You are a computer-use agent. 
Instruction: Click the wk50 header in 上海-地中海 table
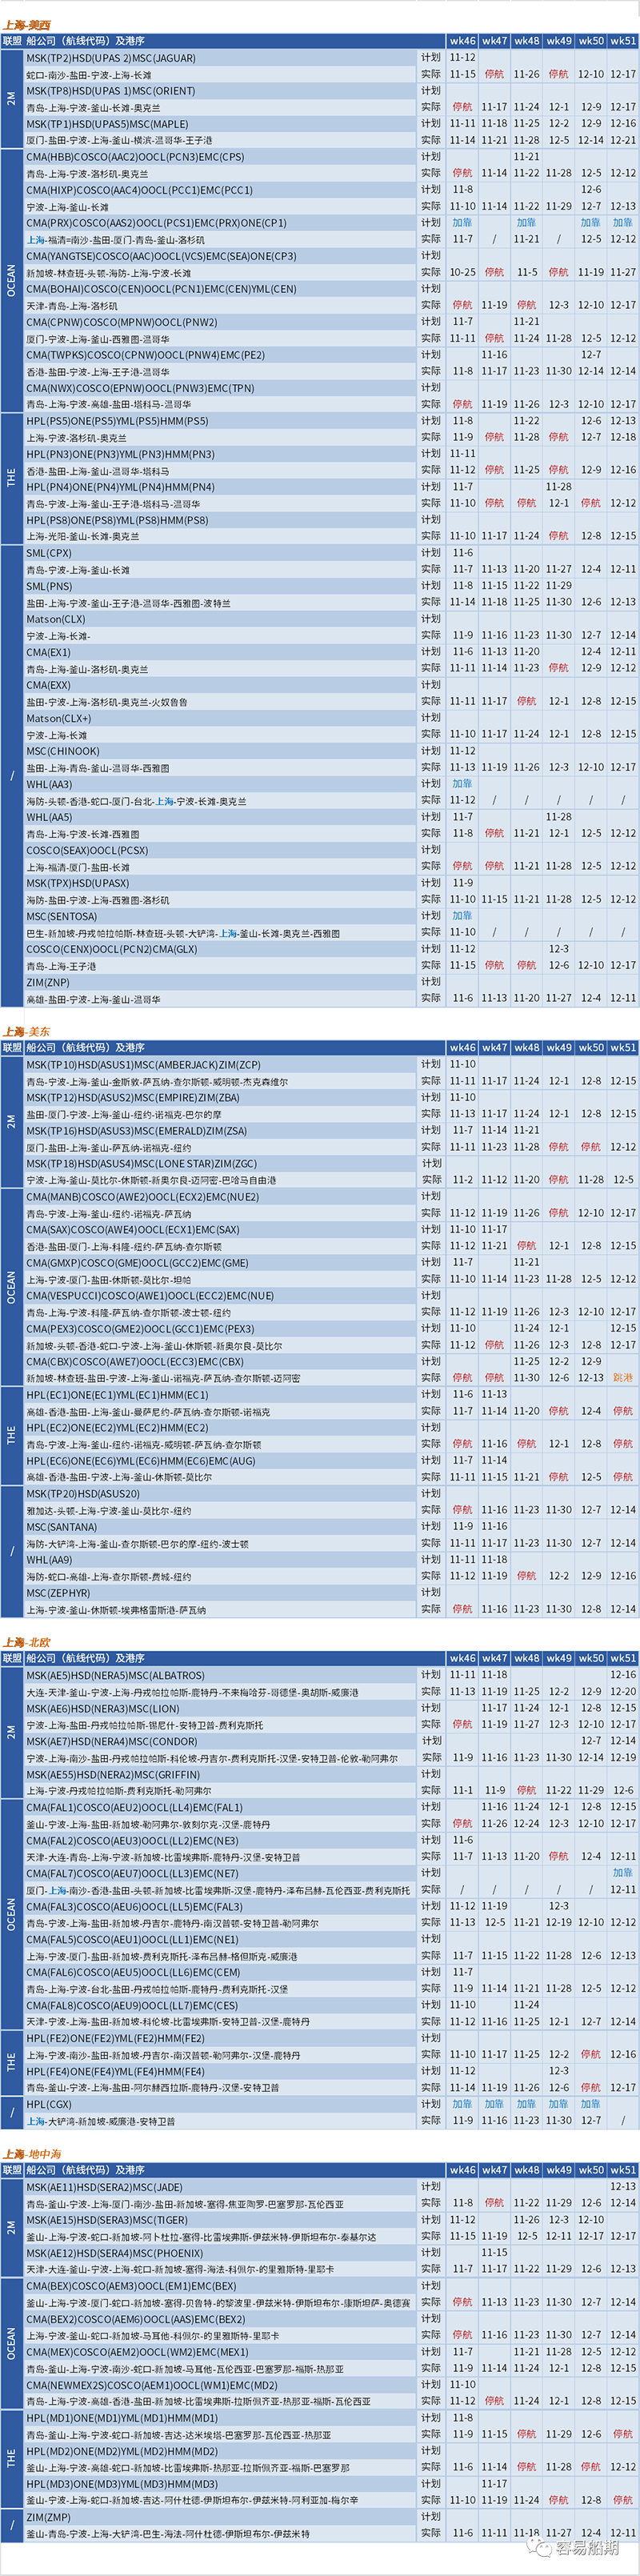point(591,2170)
